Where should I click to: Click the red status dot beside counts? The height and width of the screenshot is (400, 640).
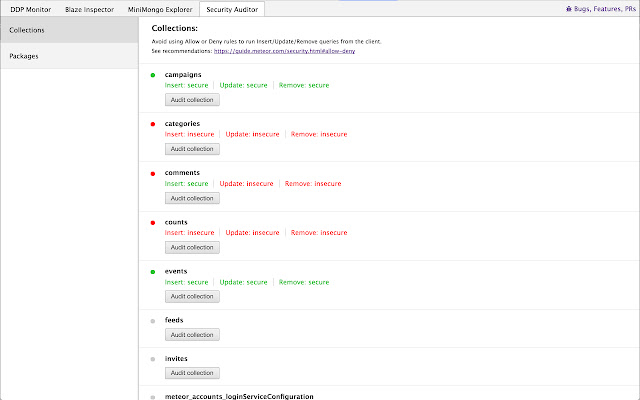click(153, 222)
